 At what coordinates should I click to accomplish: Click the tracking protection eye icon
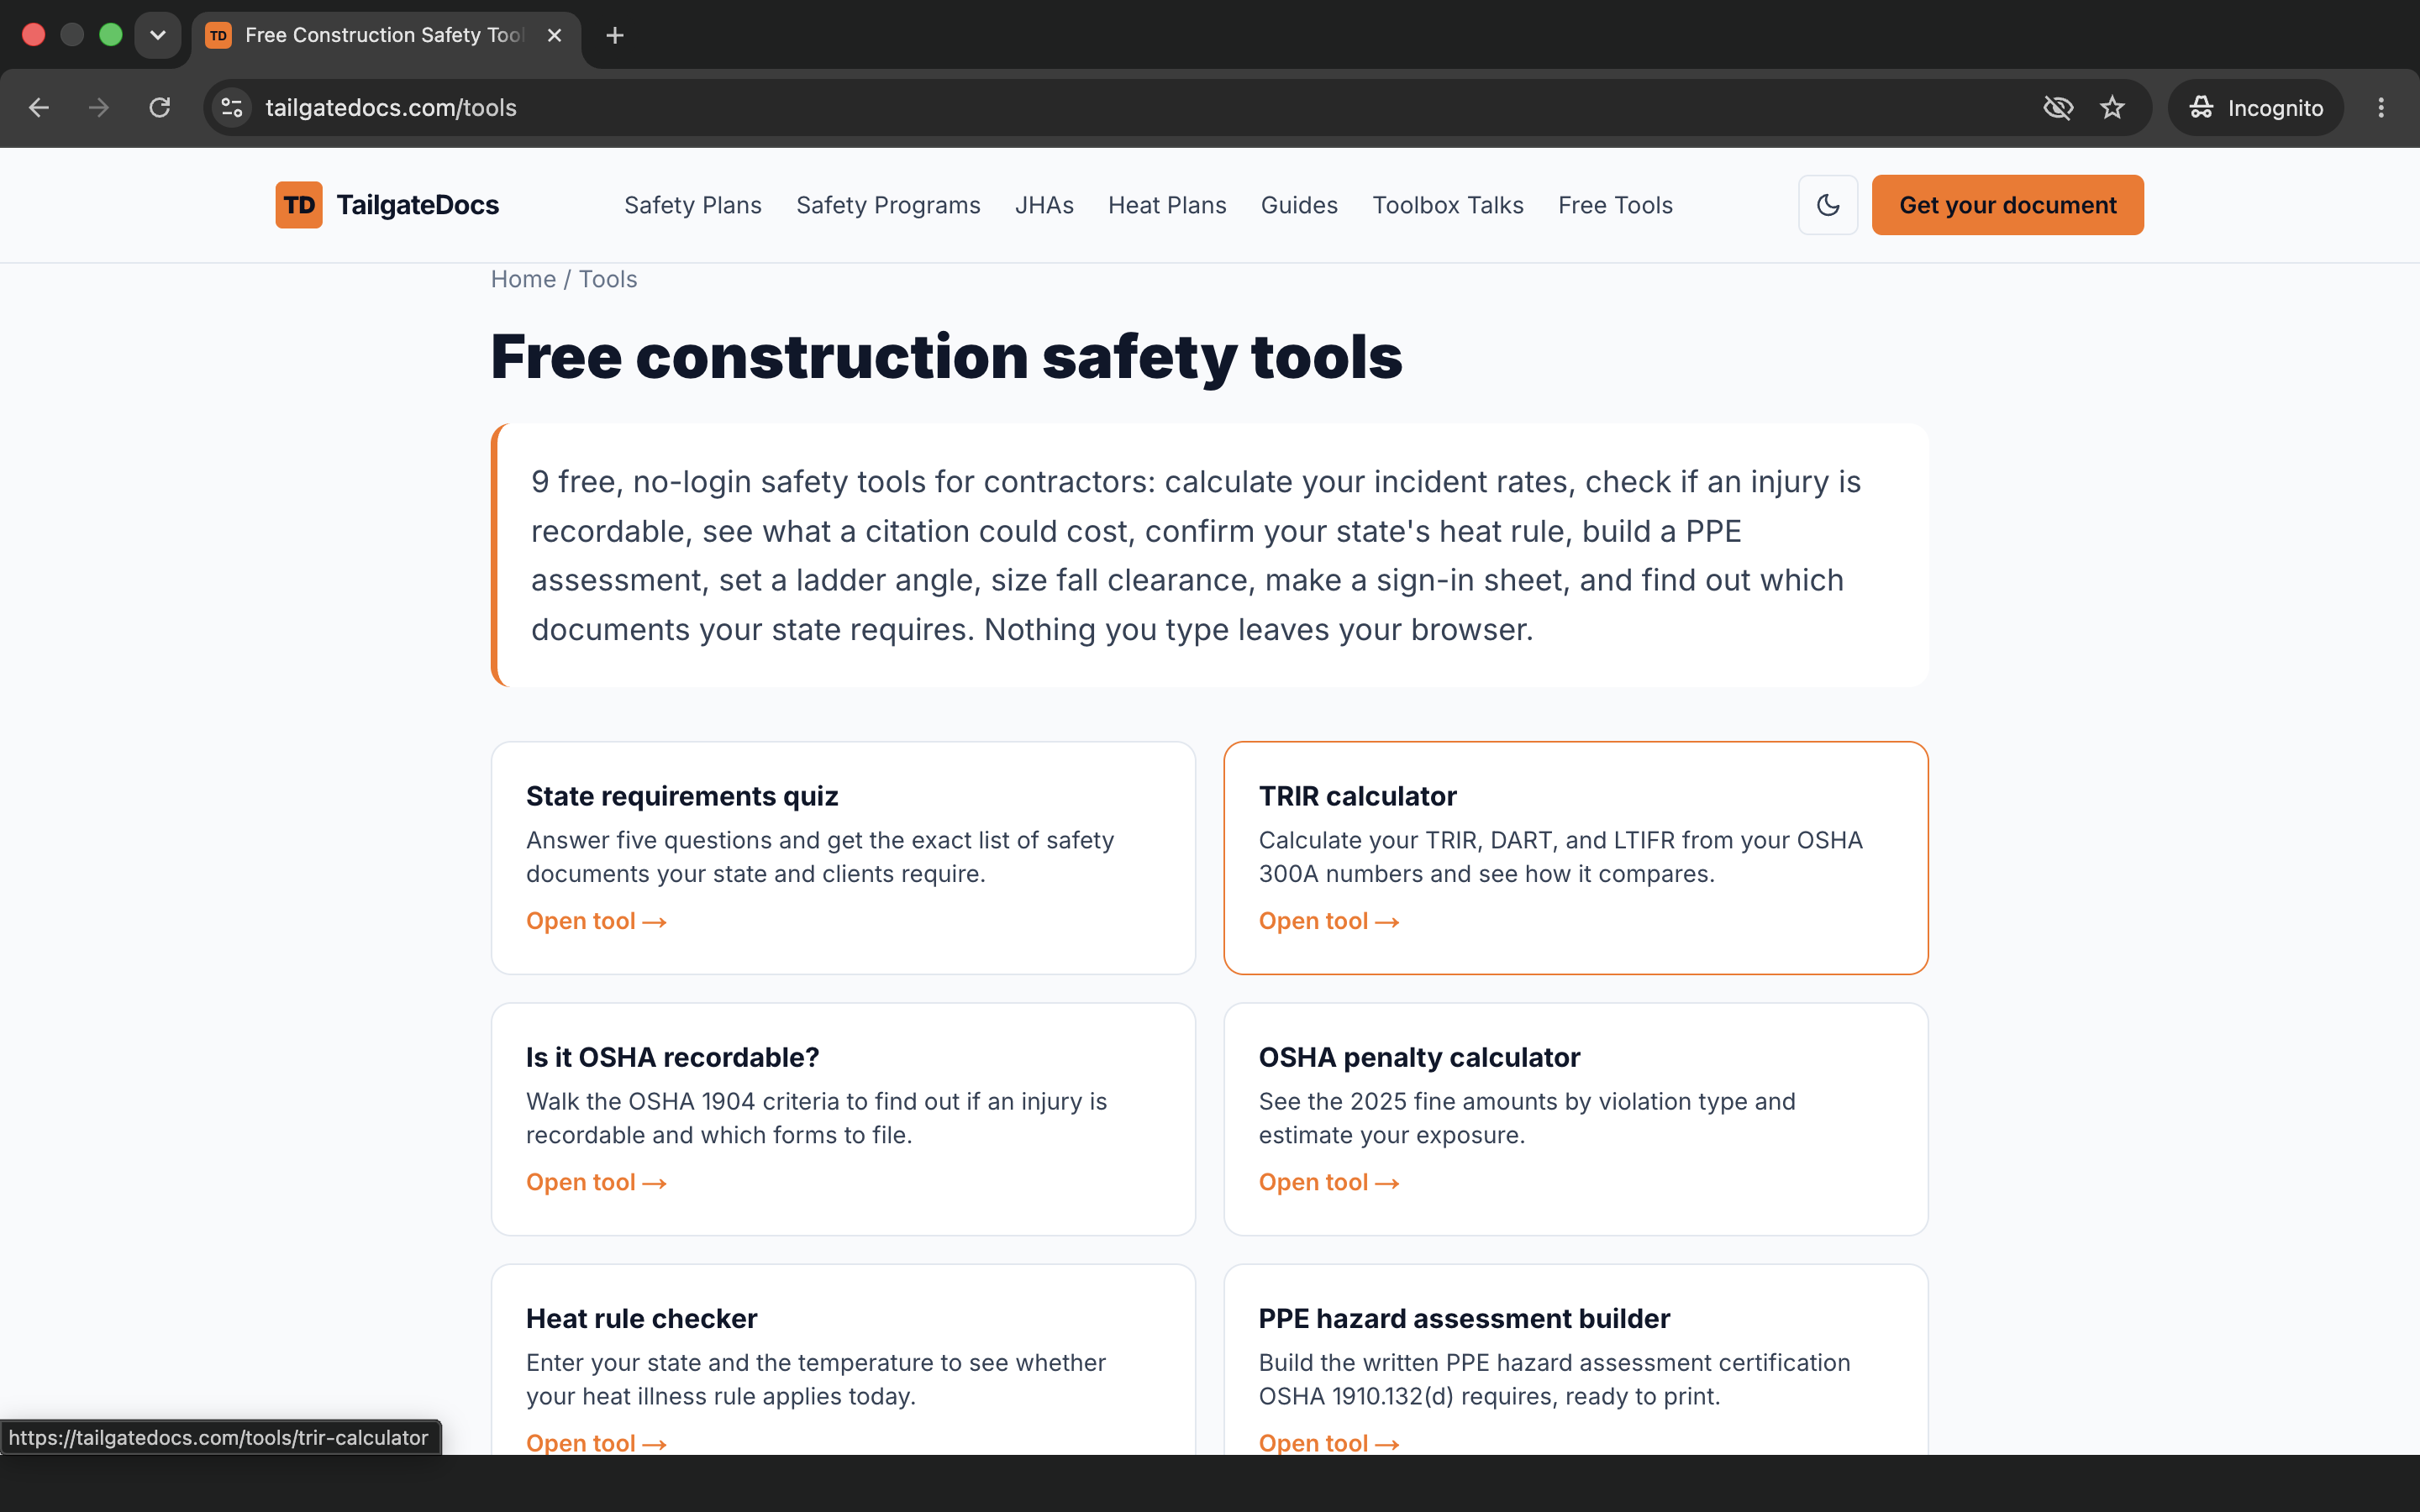point(2058,107)
